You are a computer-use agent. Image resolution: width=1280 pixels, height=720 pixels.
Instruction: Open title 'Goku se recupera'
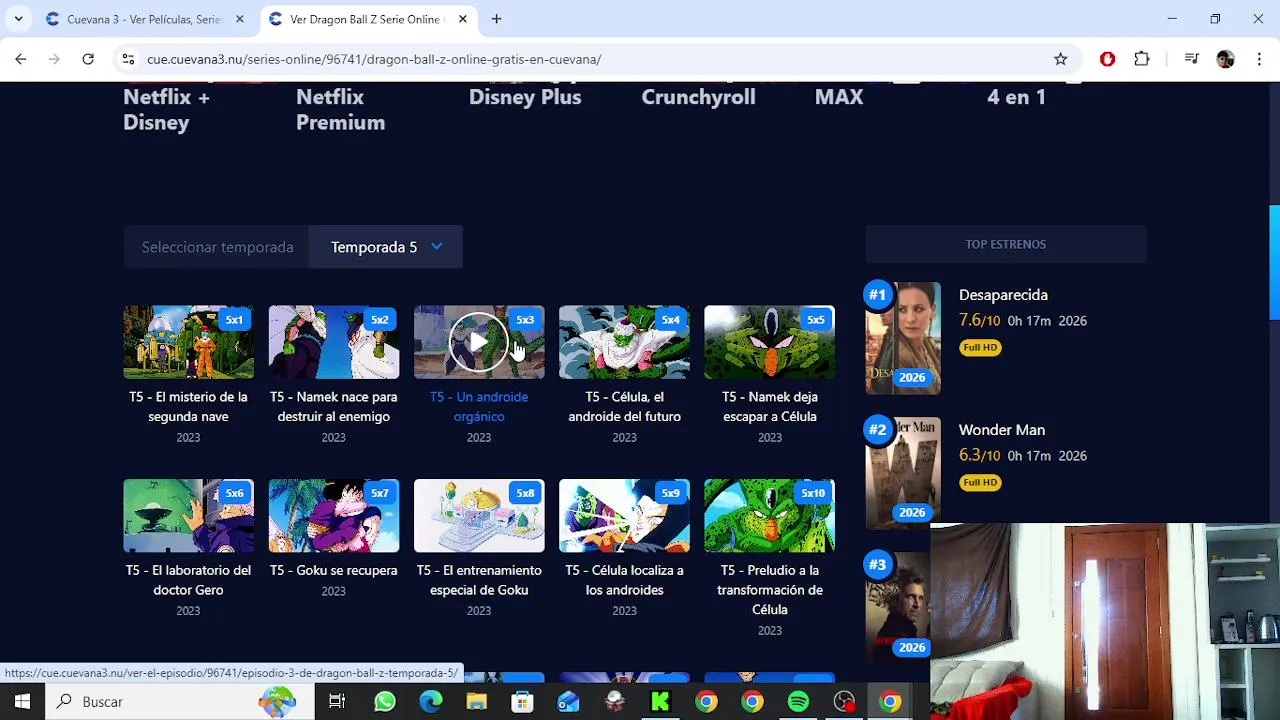pos(333,570)
